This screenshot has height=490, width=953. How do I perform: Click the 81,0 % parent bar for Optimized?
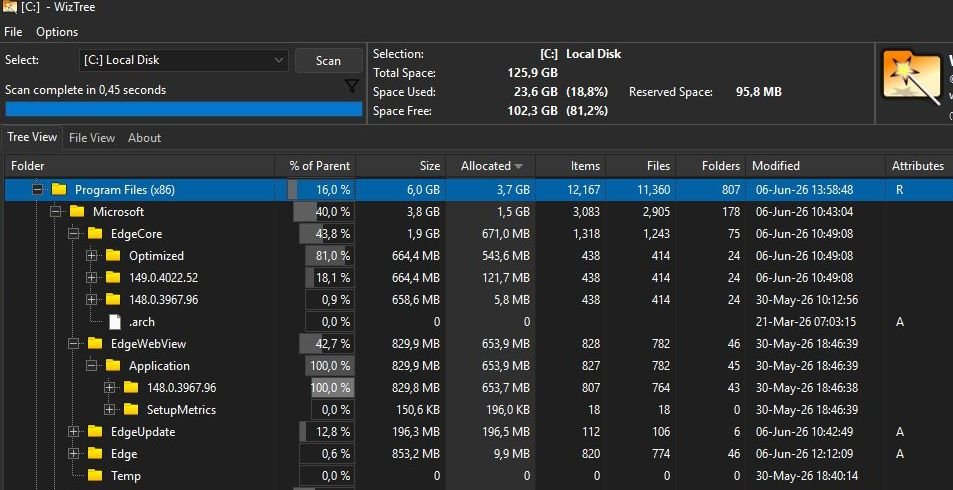tap(330, 255)
